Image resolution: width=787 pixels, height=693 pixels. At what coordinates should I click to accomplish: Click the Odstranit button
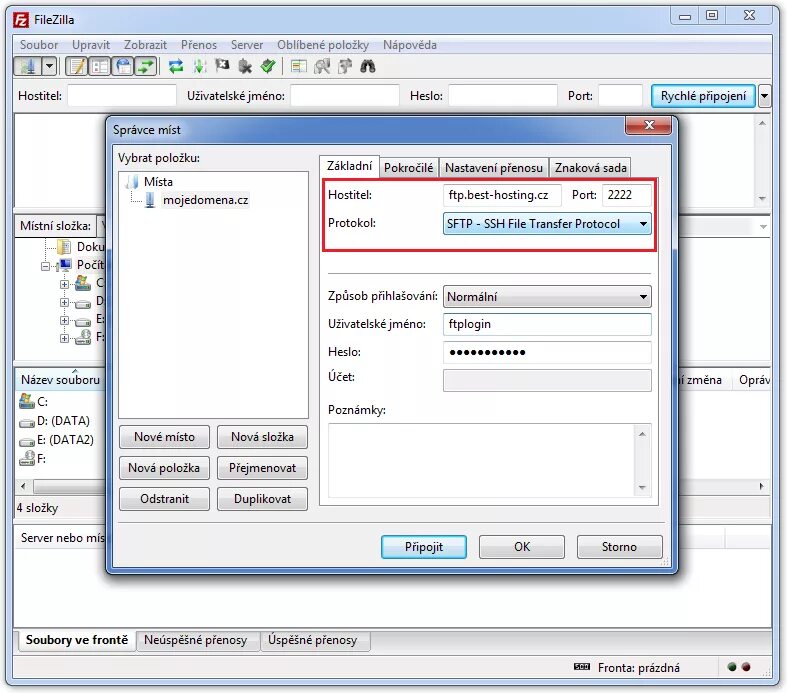[164, 499]
